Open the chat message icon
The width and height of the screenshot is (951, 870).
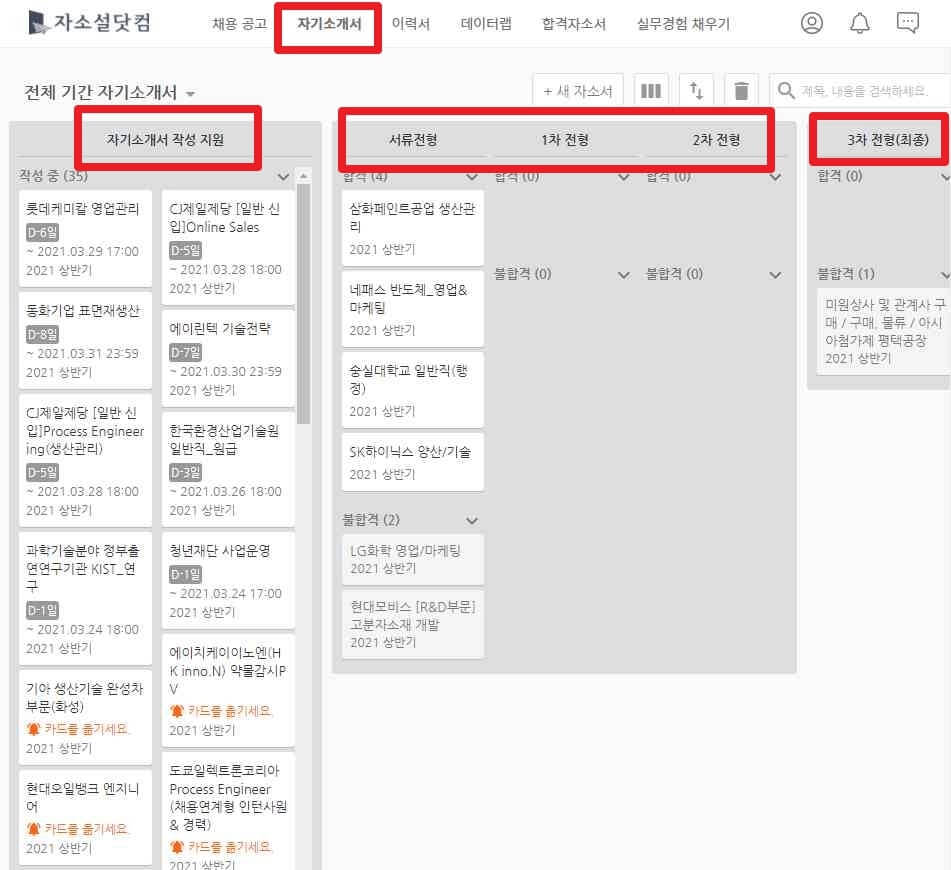[907, 23]
